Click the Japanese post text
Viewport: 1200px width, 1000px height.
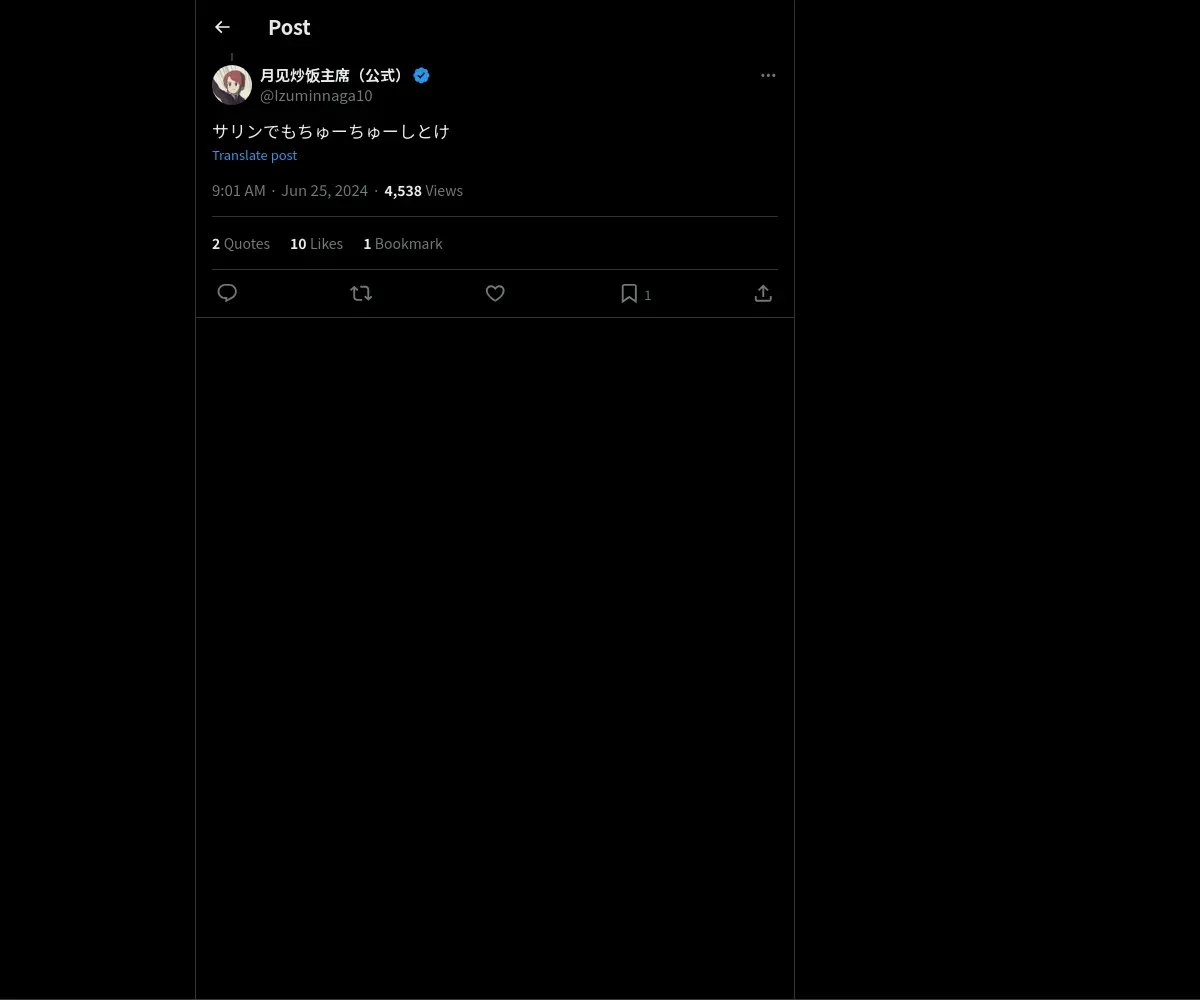tap(331, 131)
